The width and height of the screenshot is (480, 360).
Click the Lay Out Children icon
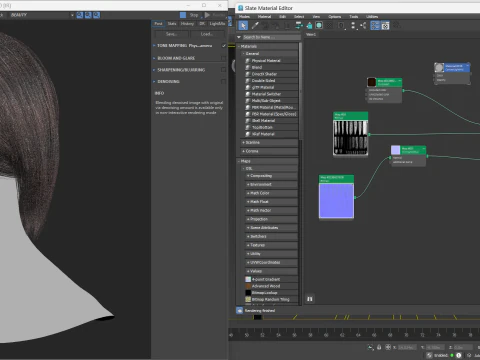tap(363, 26)
